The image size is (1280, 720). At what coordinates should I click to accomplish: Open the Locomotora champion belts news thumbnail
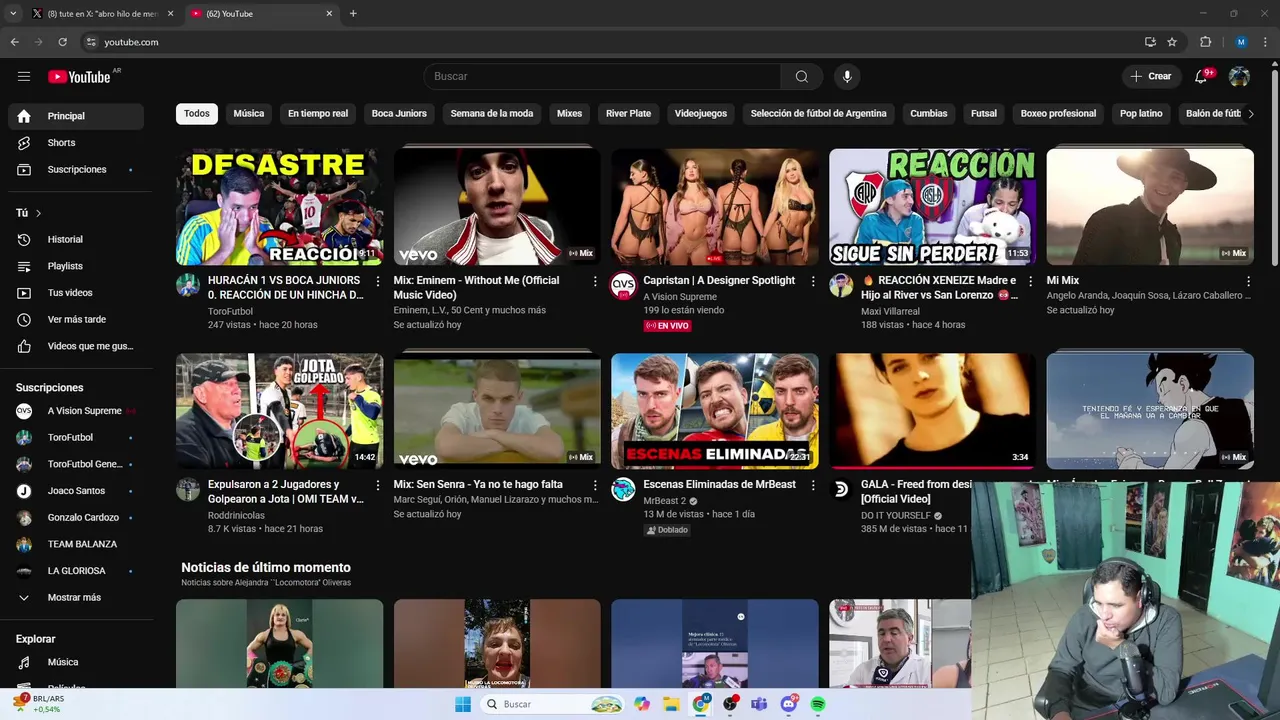[279, 643]
